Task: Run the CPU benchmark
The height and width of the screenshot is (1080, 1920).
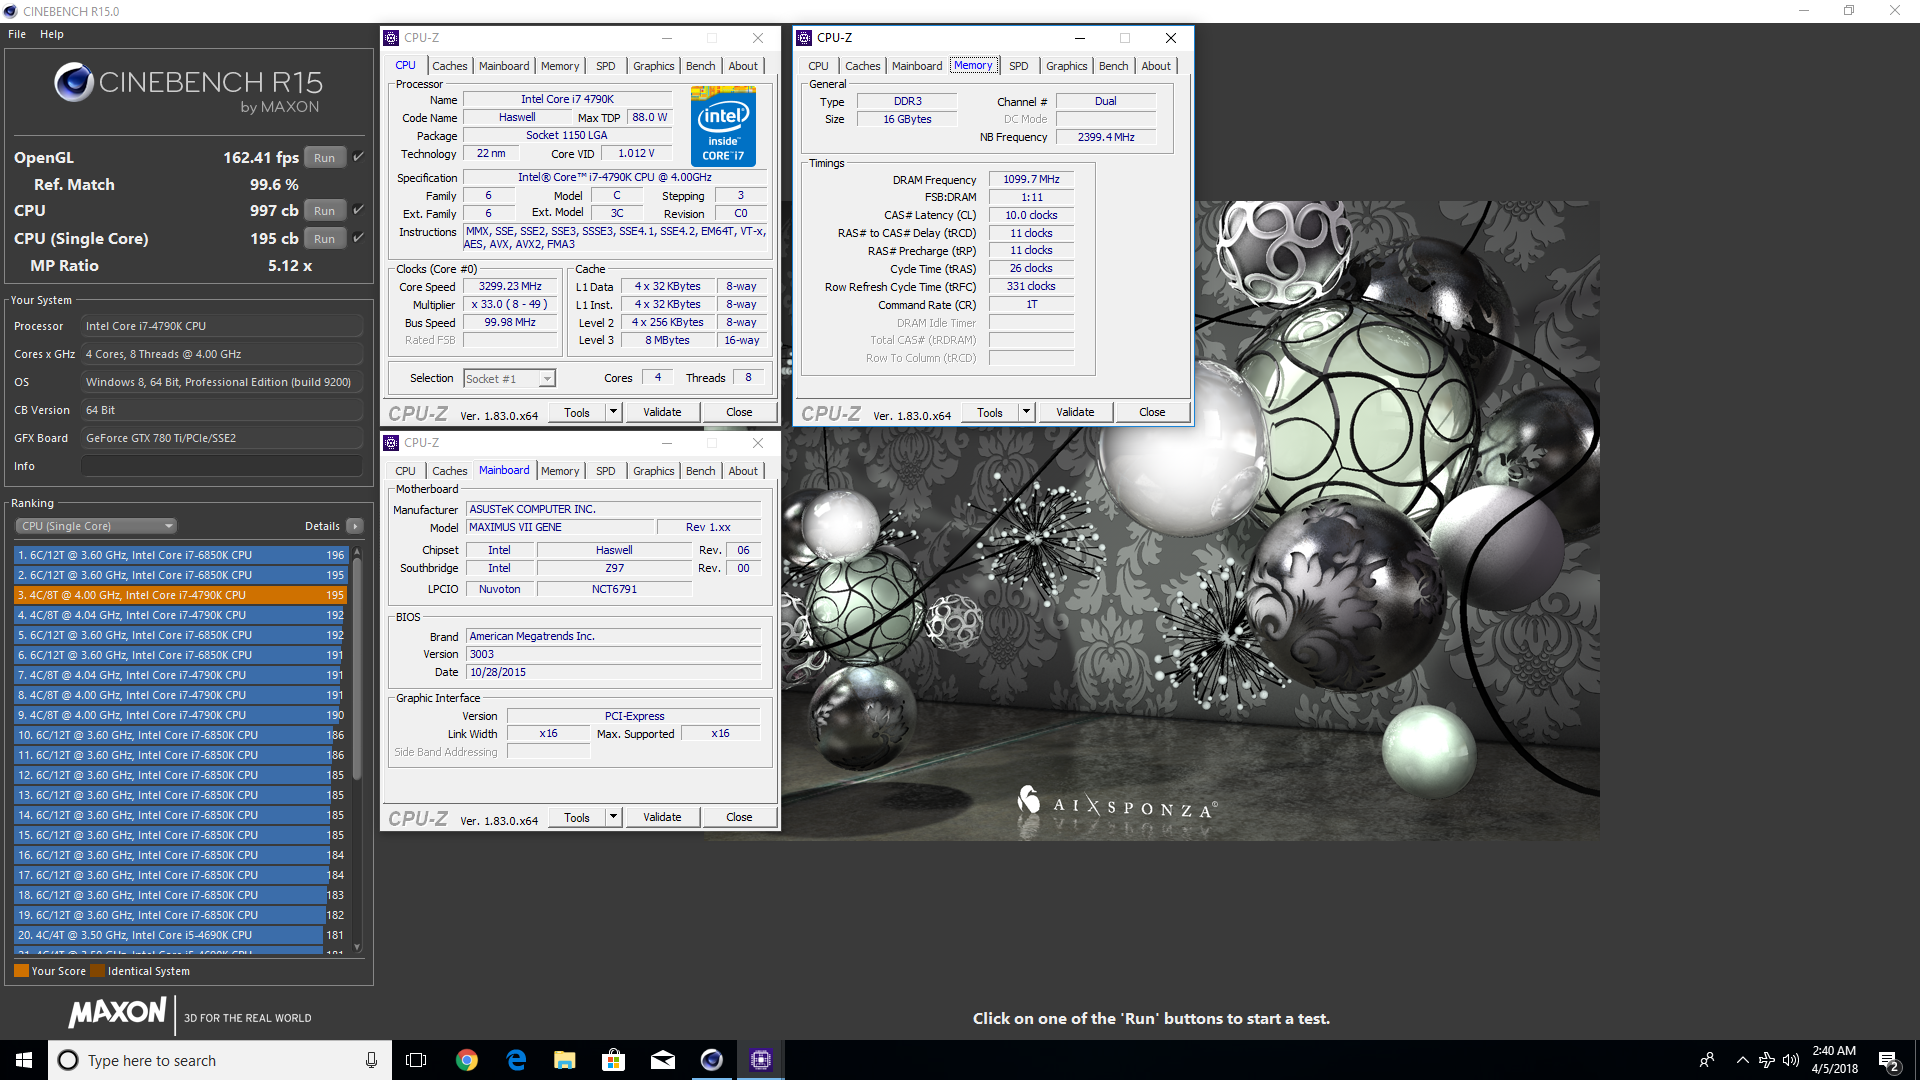Action: [x=325, y=210]
